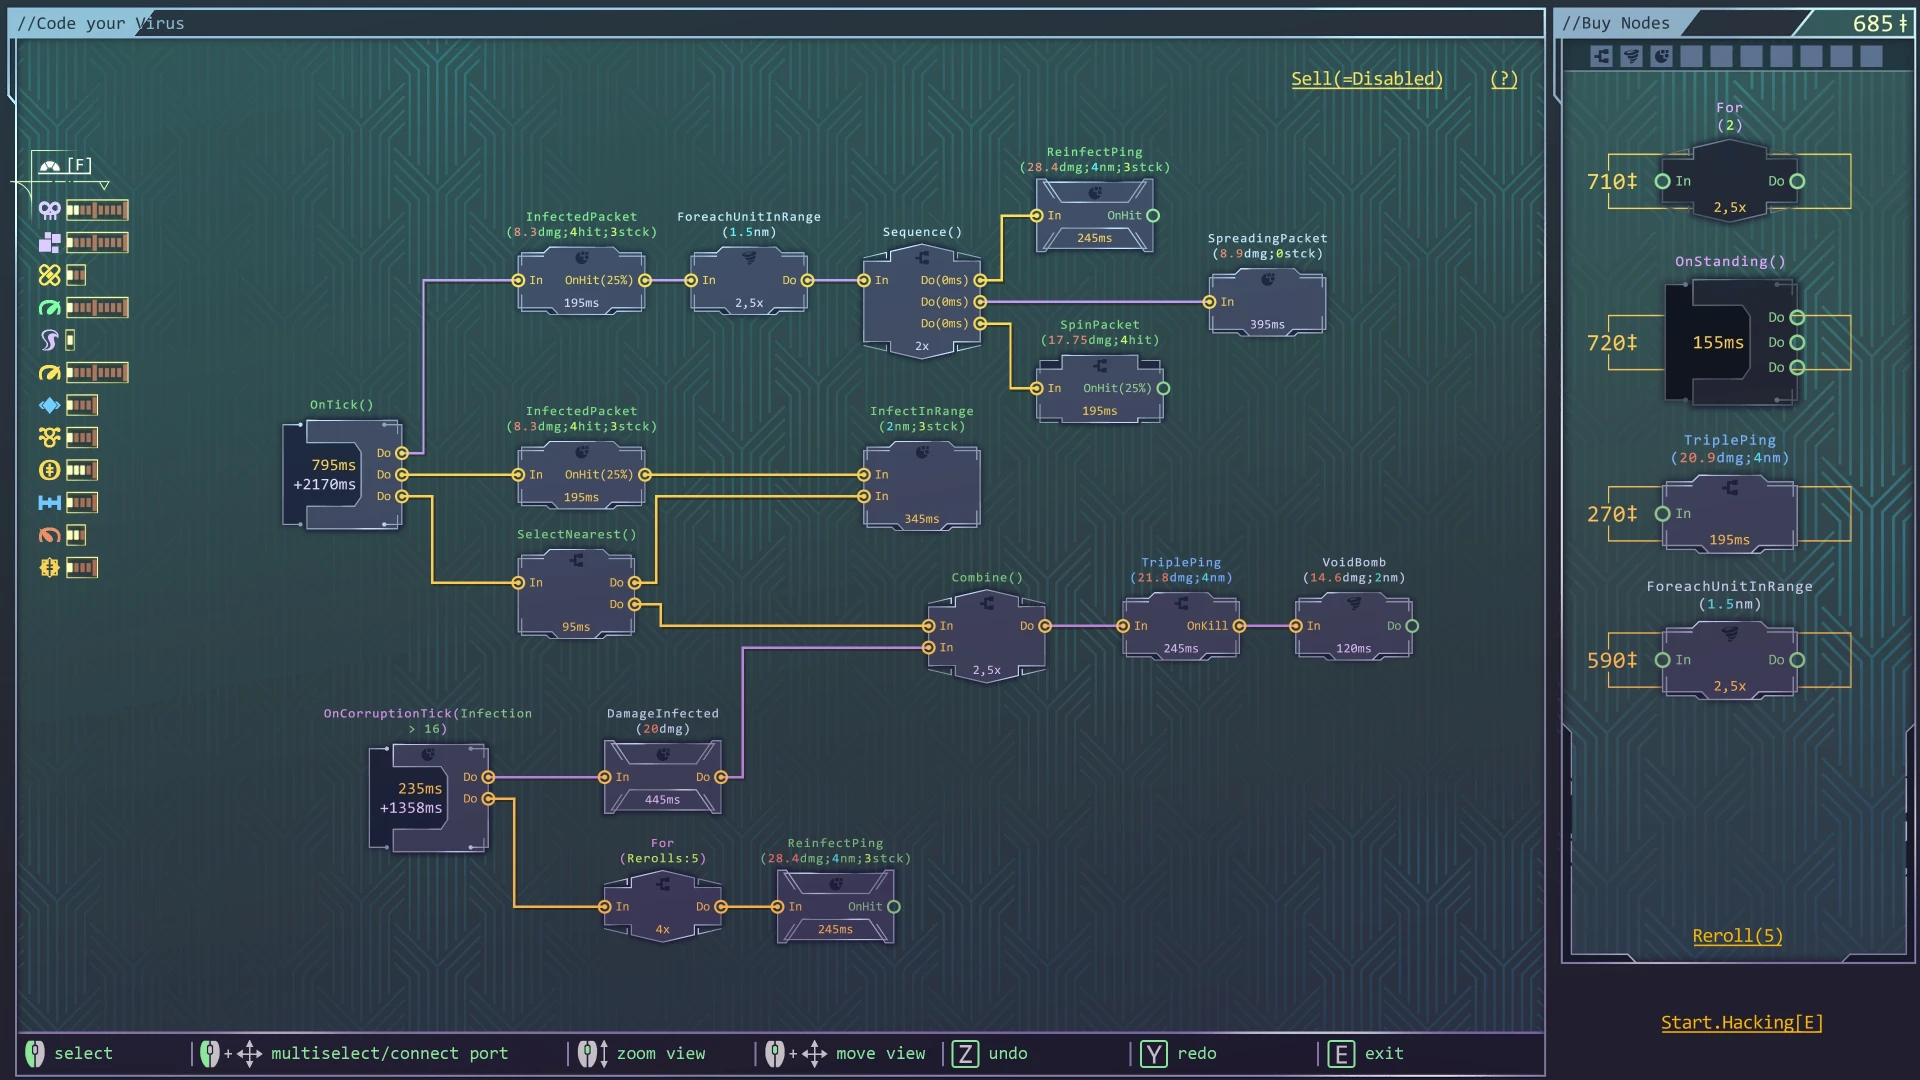Click the tornado filter icon in Buy Nodes panel
Screen dimensions: 1920x1080
click(1631, 57)
